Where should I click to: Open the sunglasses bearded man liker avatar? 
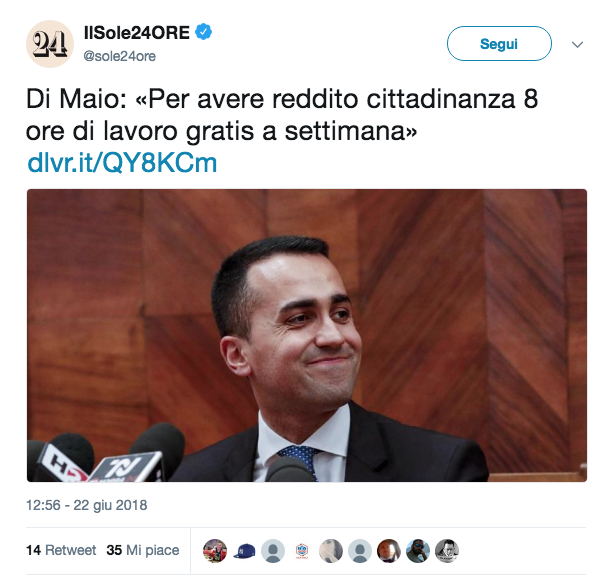click(x=418, y=550)
